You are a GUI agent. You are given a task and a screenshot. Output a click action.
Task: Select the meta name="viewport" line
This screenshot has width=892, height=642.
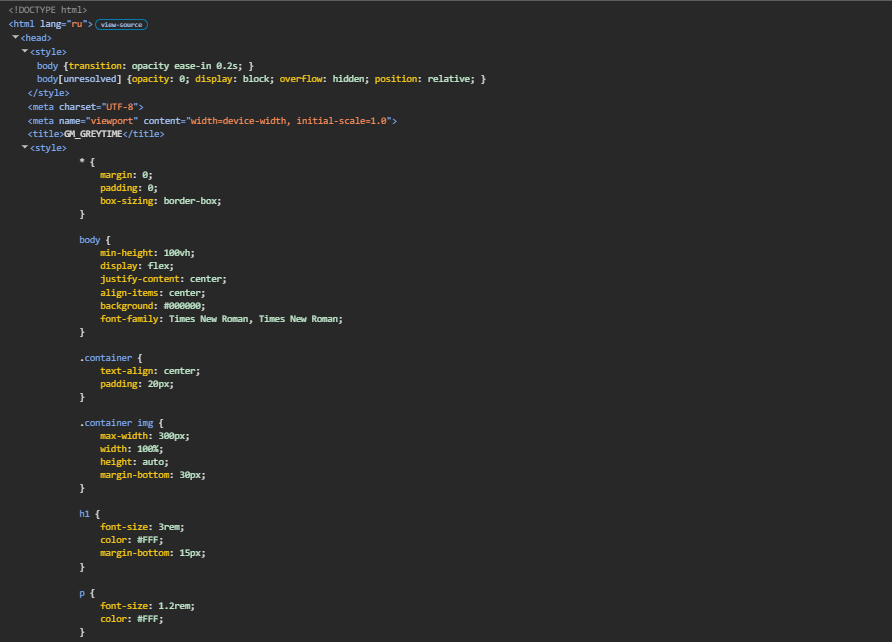coord(212,121)
